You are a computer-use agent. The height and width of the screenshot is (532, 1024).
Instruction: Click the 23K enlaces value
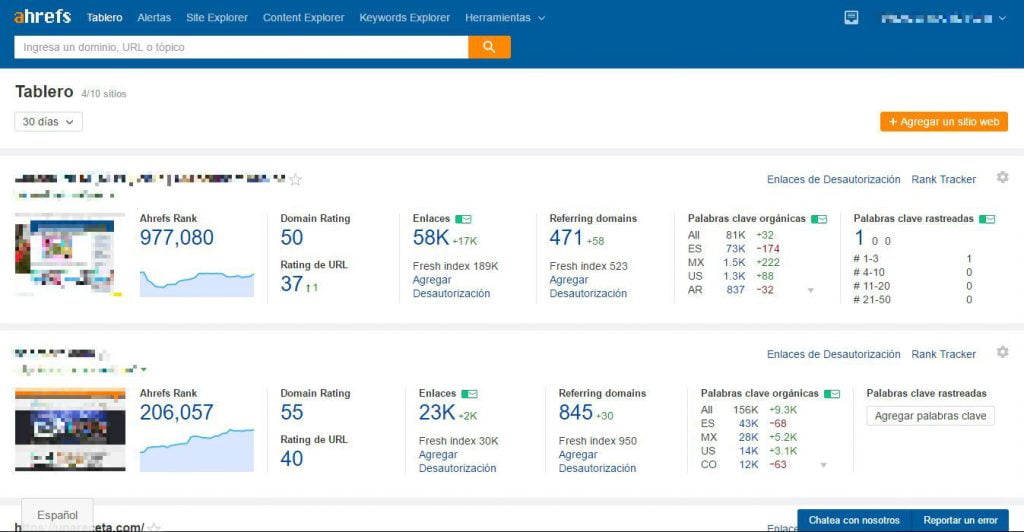coord(436,413)
